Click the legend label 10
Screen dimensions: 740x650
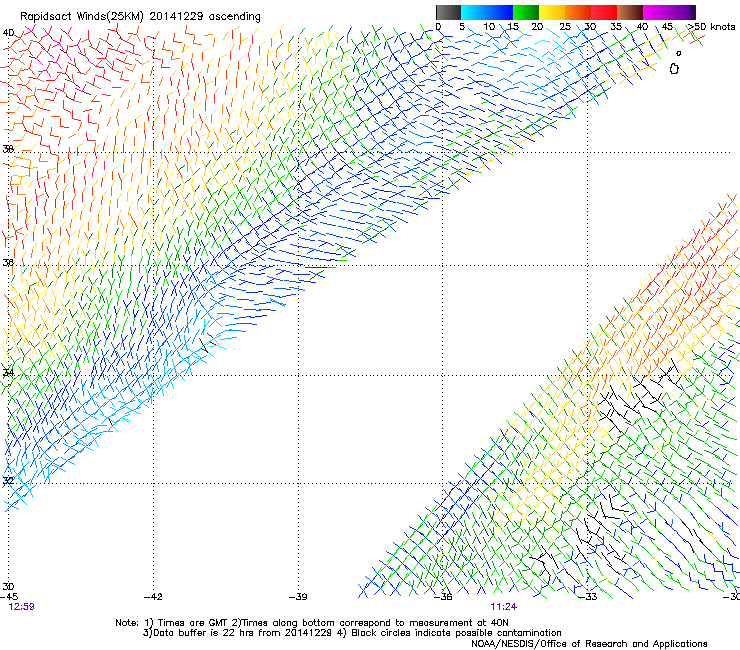click(488, 27)
